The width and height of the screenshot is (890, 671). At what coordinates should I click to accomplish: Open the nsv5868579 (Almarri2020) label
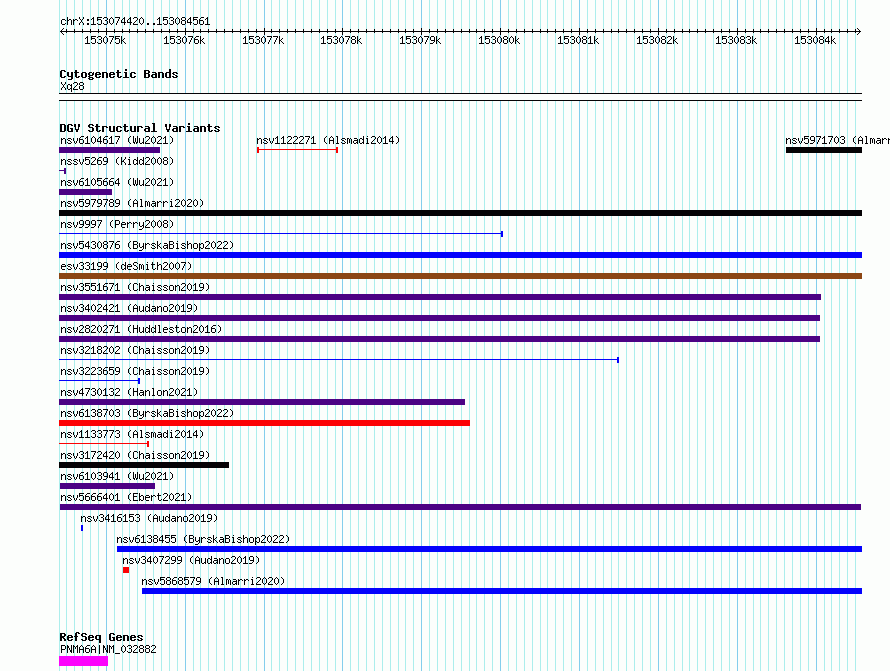tap(213, 581)
